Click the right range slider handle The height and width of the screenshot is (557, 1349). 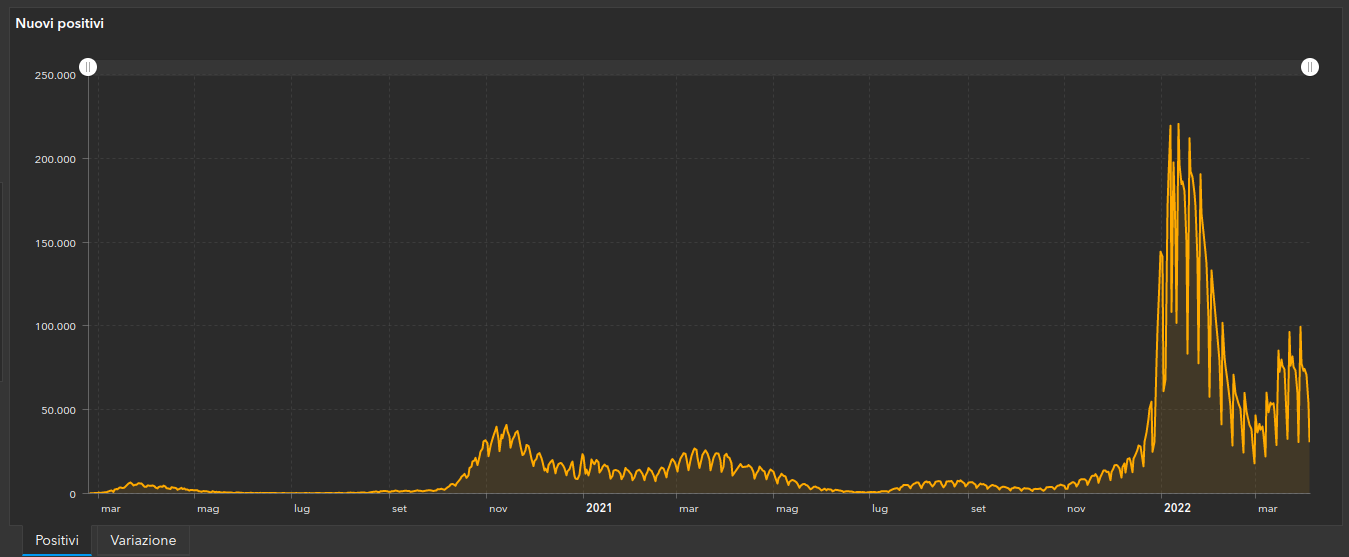point(1310,67)
